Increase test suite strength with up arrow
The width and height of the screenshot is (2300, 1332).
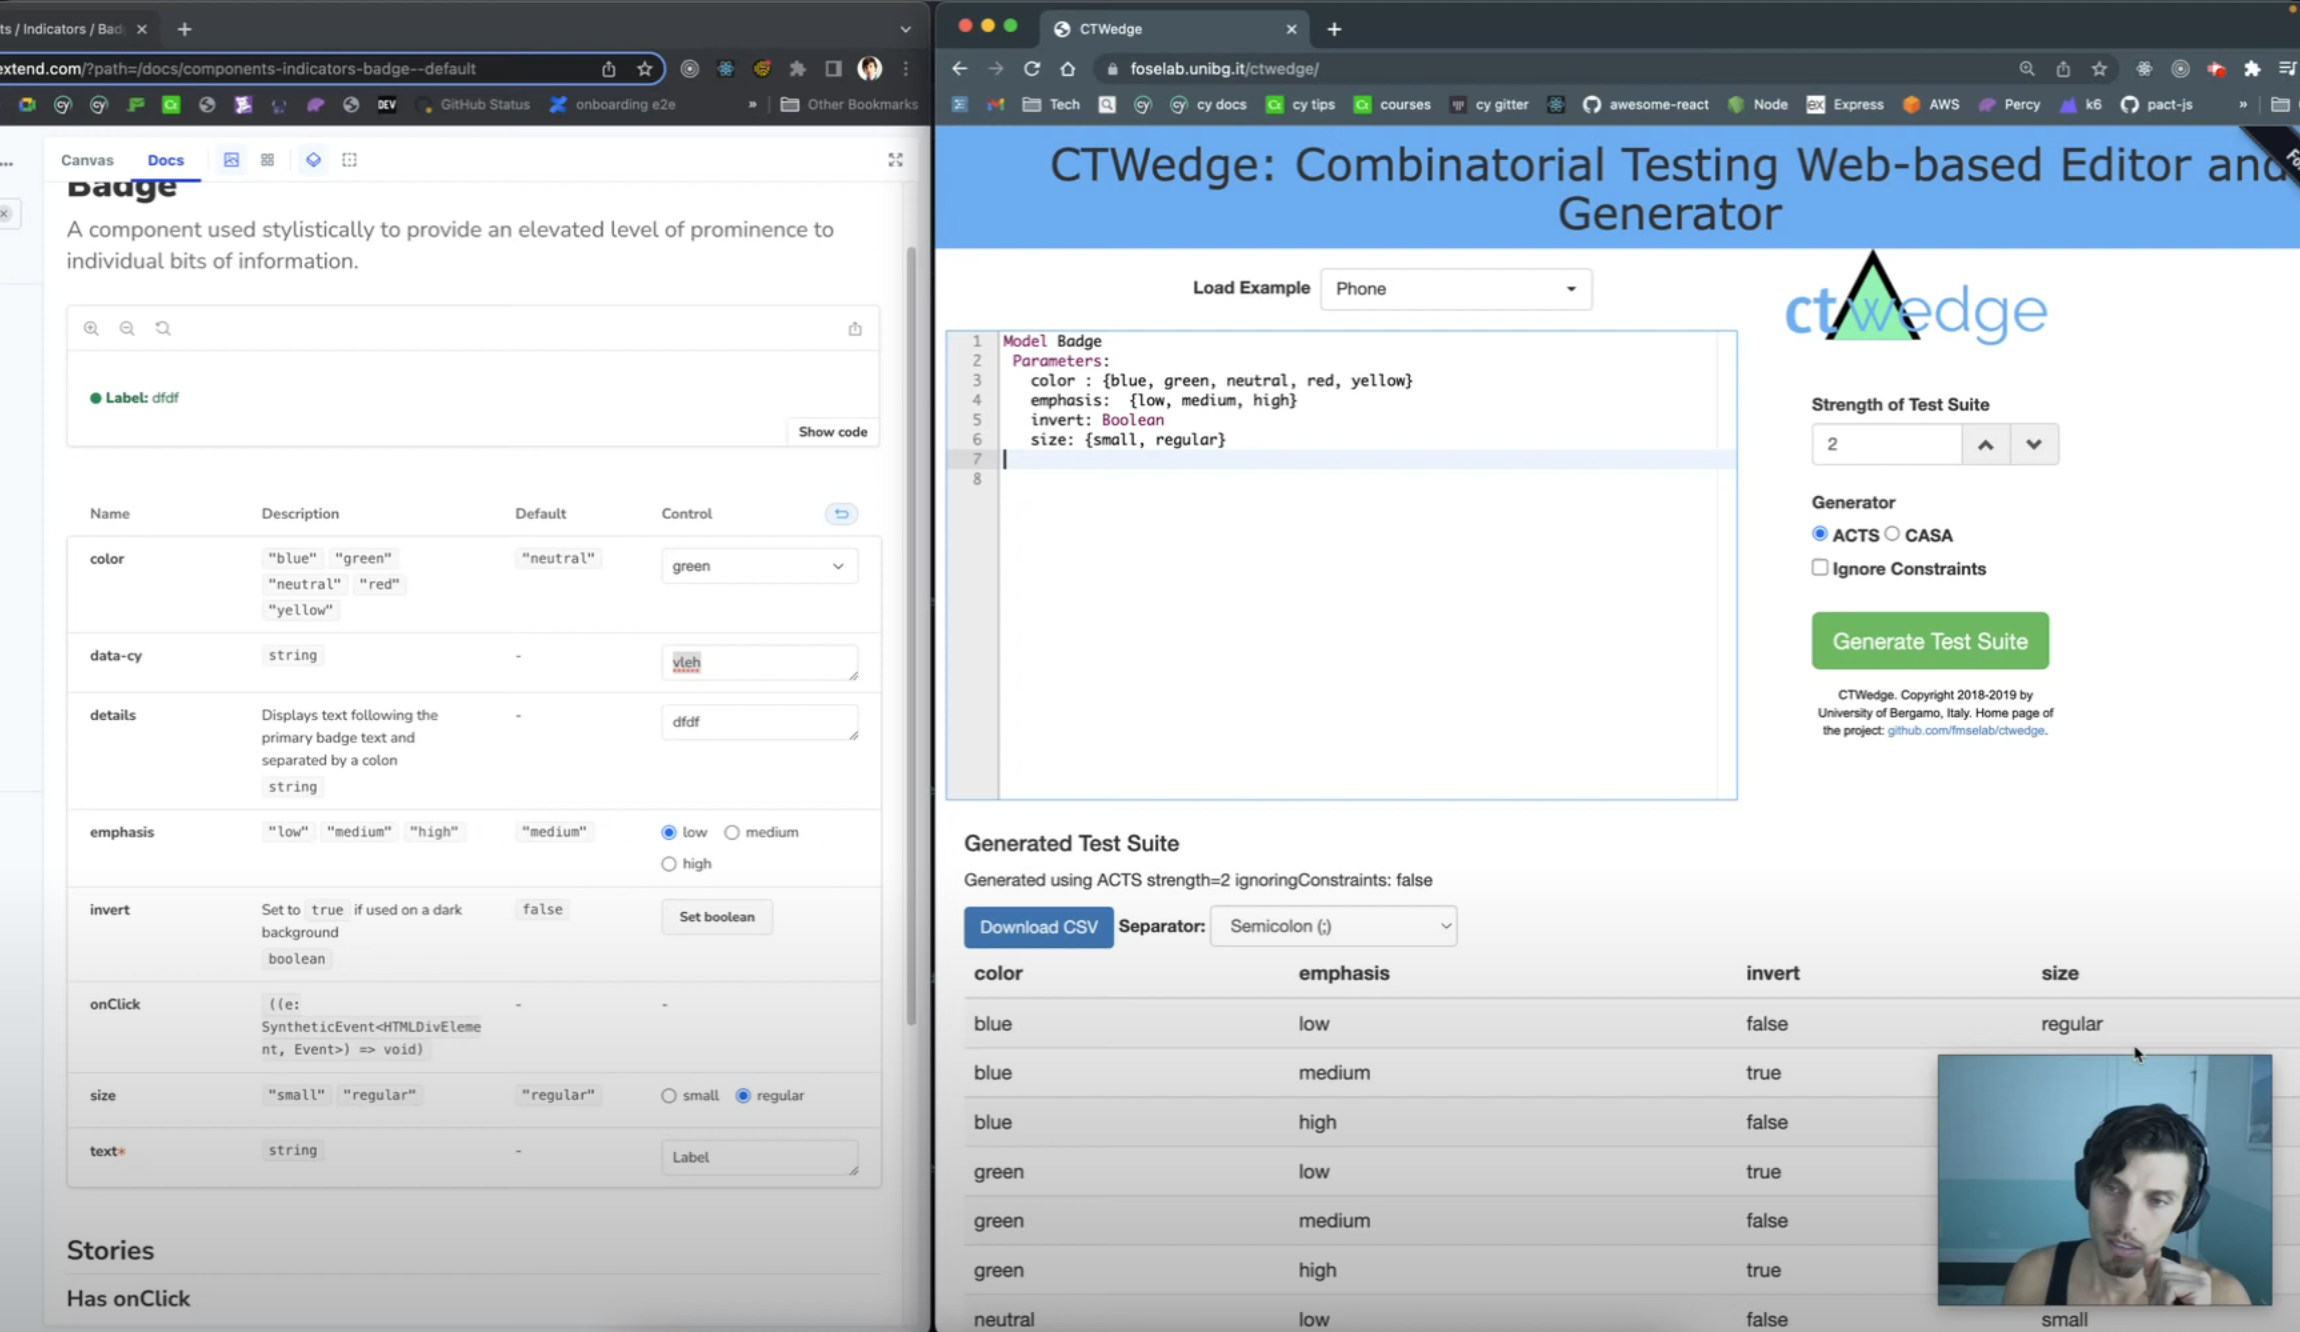coord(1985,444)
